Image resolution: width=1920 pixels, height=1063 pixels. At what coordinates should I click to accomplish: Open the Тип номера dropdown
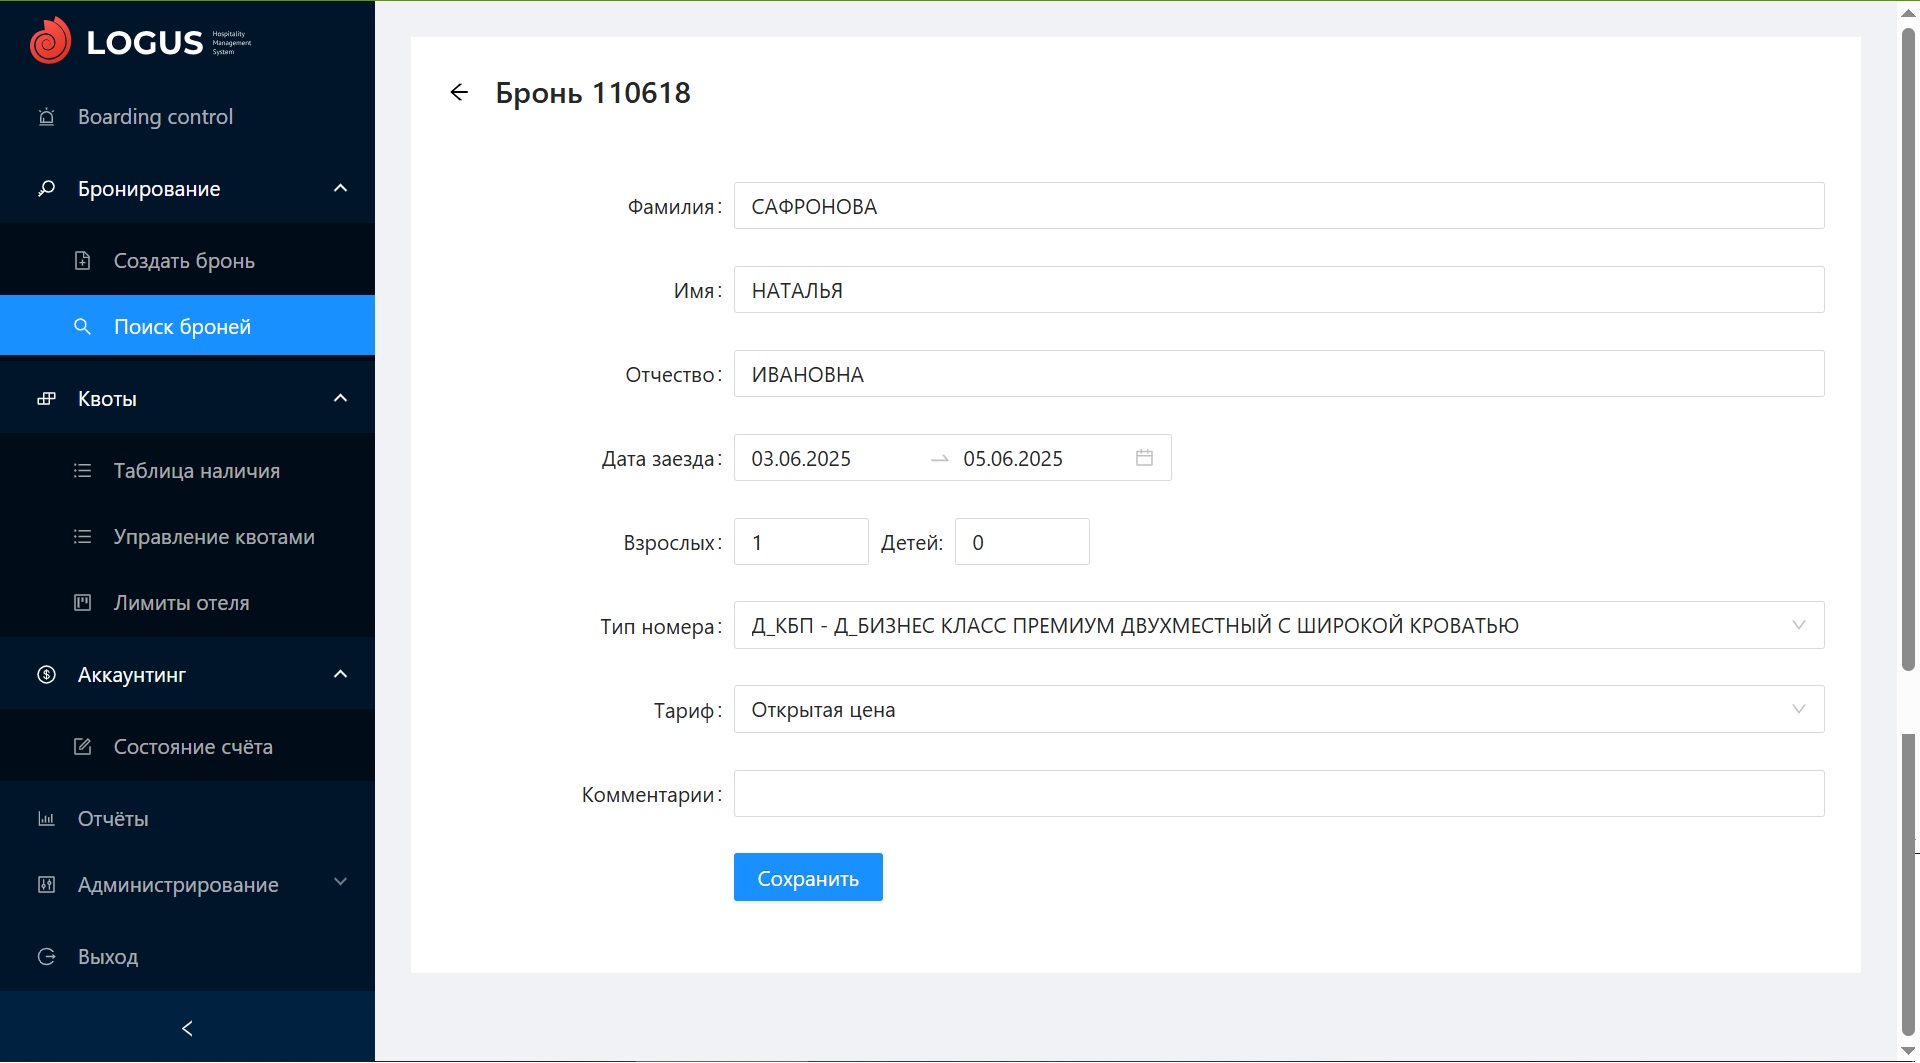point(1278,626)
